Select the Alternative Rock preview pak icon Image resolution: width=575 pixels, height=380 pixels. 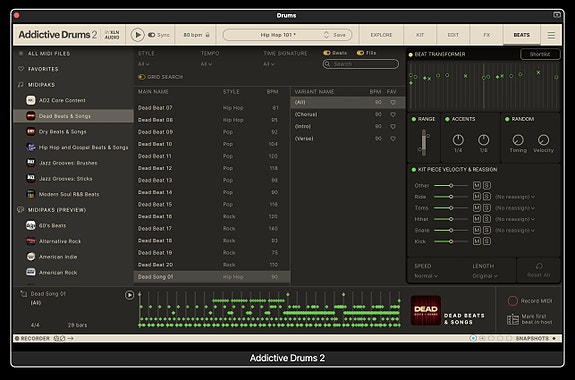(31, 241)
